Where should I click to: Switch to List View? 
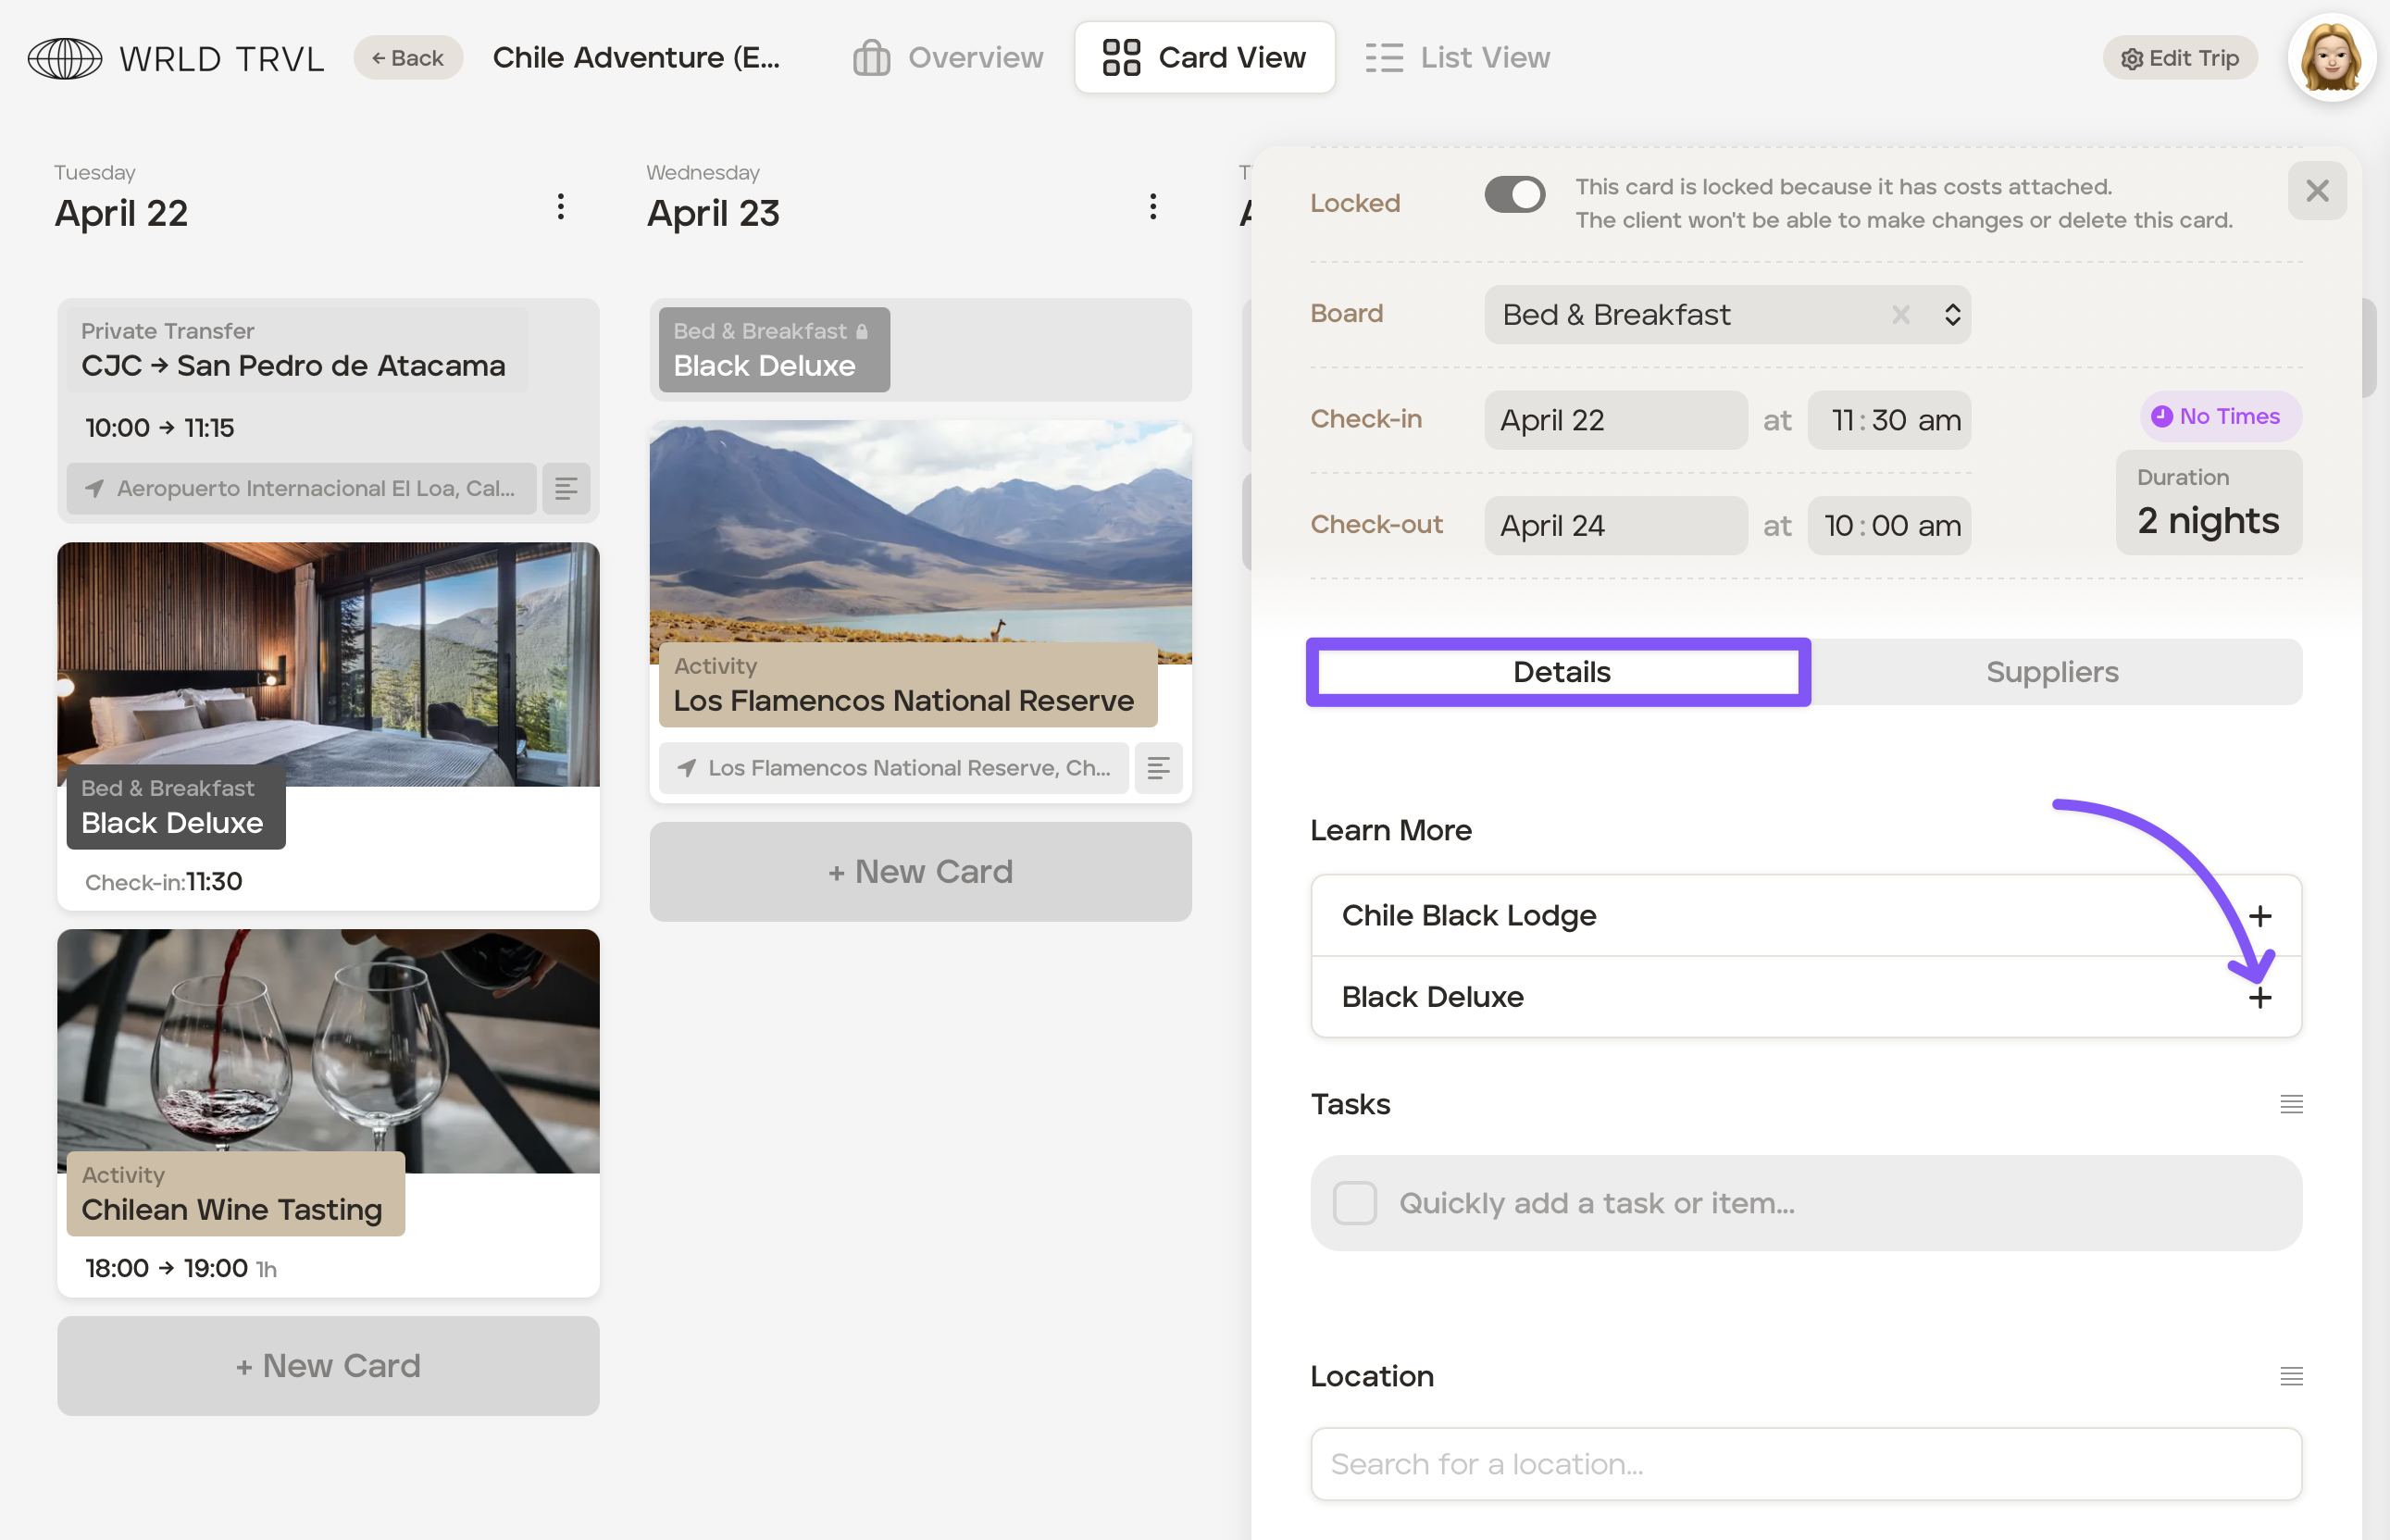tap(1459, 58)
